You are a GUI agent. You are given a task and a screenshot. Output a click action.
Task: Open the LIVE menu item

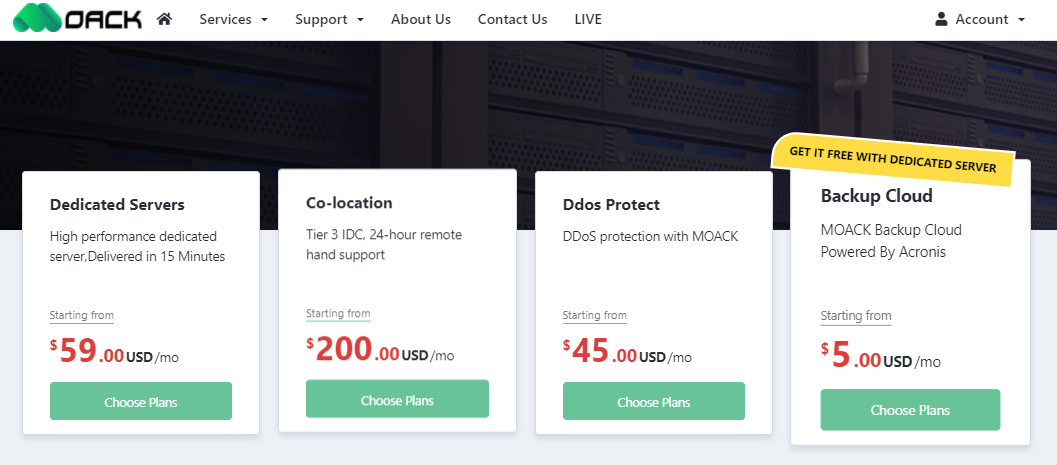[588, 20]
